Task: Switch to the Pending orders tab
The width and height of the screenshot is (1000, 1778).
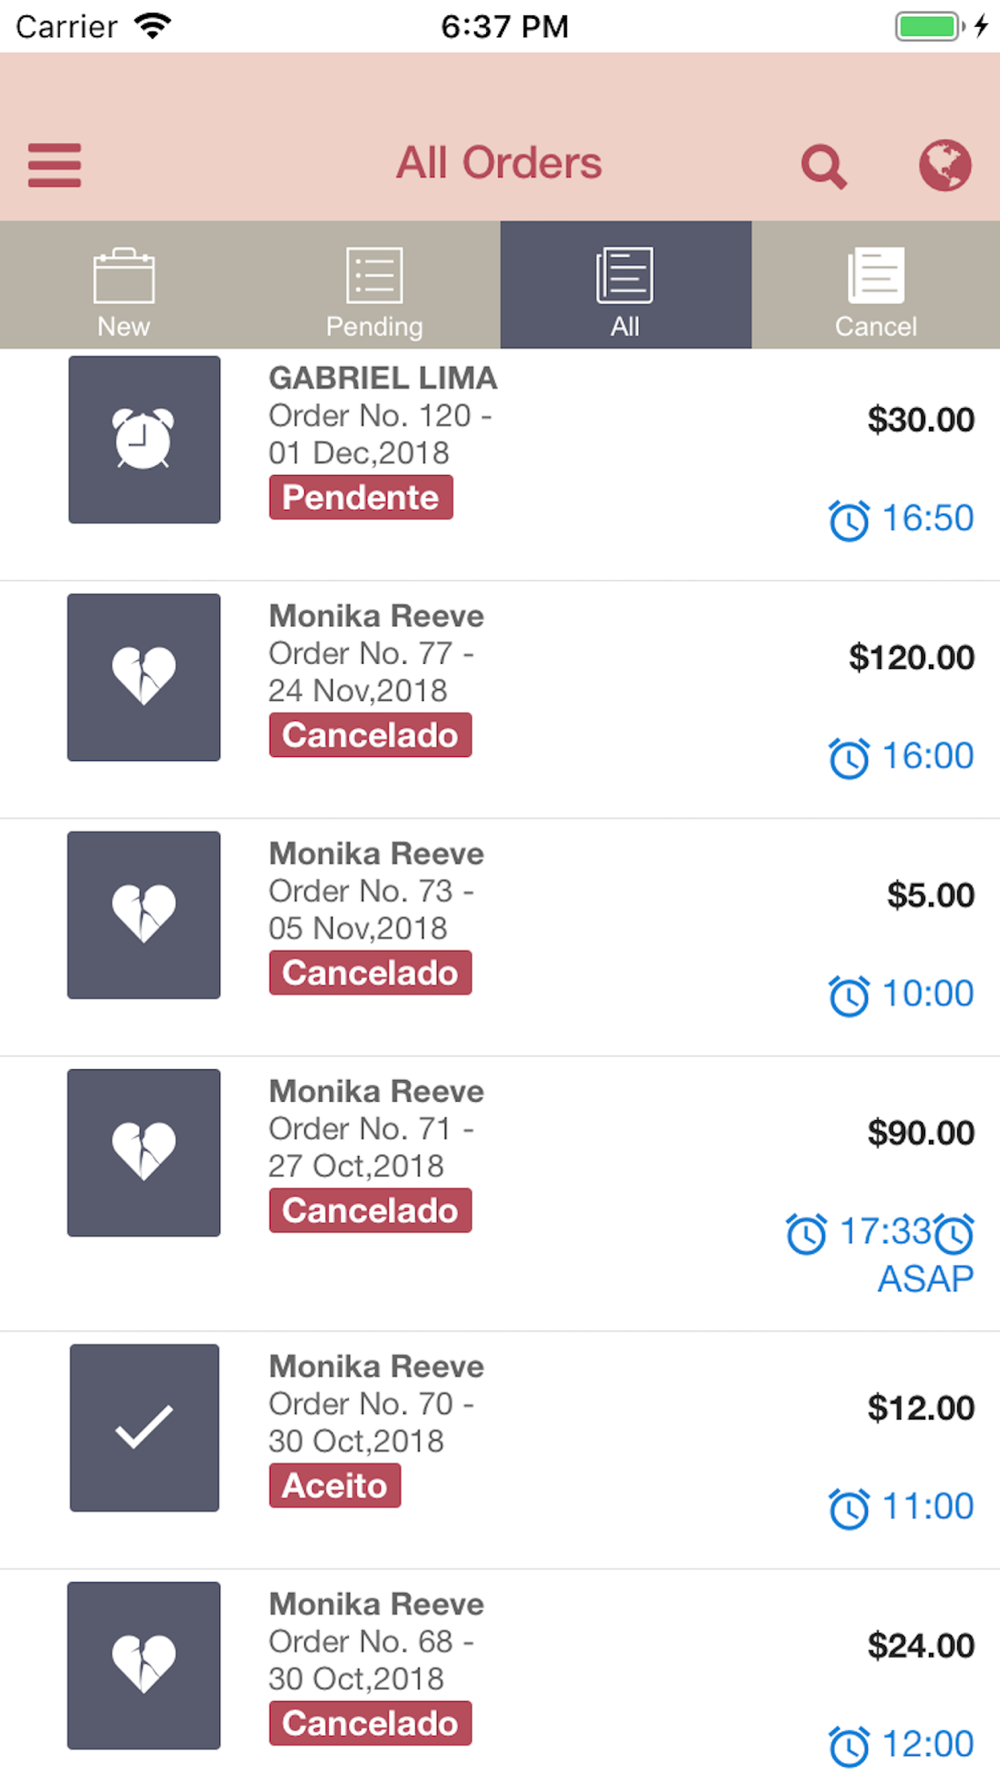Action: pyautogui.click(x=375, y=285)
